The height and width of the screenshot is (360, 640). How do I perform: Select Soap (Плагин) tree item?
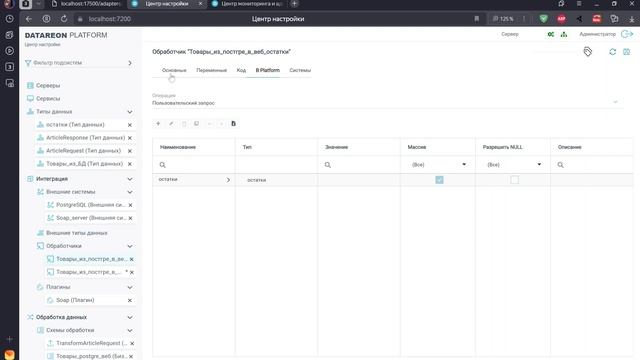pos(75,300)
